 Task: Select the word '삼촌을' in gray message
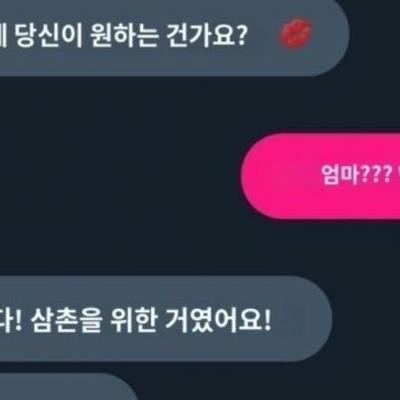(x=65, y=320)
